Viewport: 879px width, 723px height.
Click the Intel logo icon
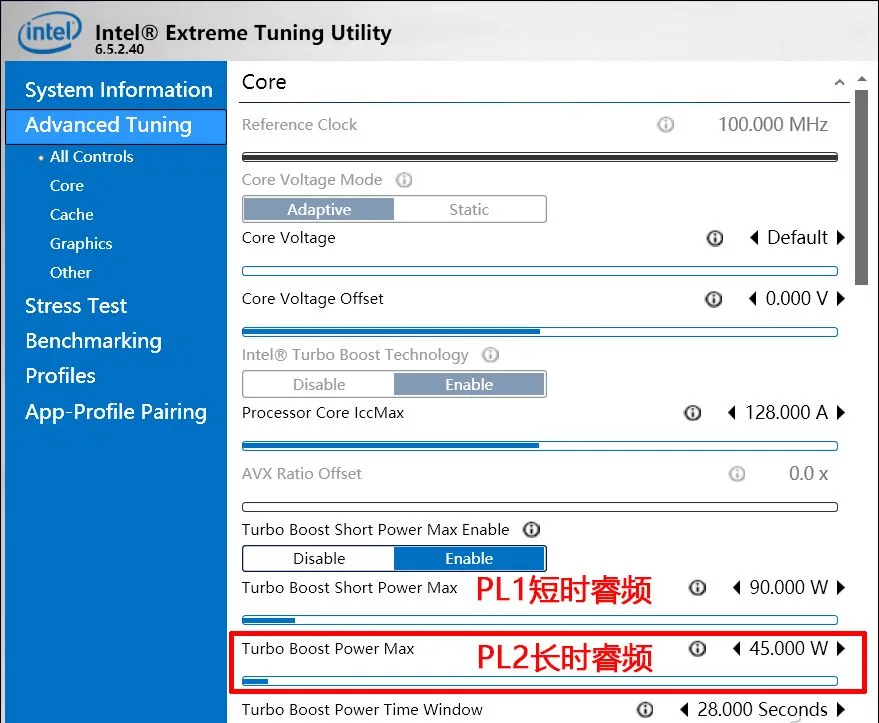tap(50, 32)
